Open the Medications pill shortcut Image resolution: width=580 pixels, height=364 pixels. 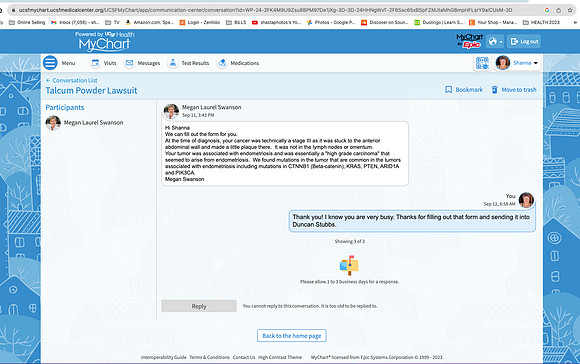click(x=238, y=63)
